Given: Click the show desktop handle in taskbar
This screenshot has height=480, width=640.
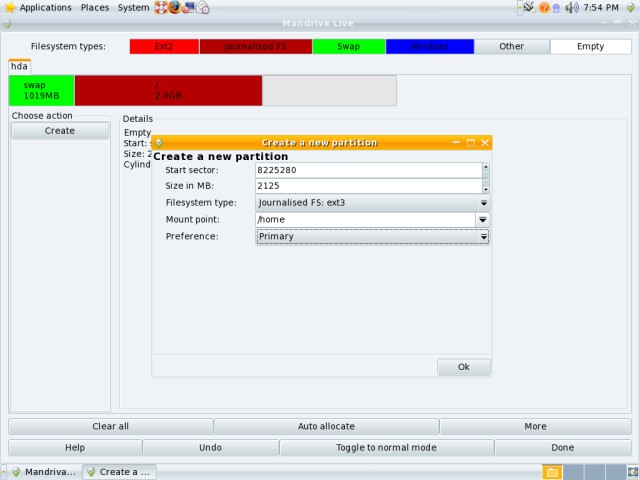Looking at the screenshot, I should [x=4, y=472].
